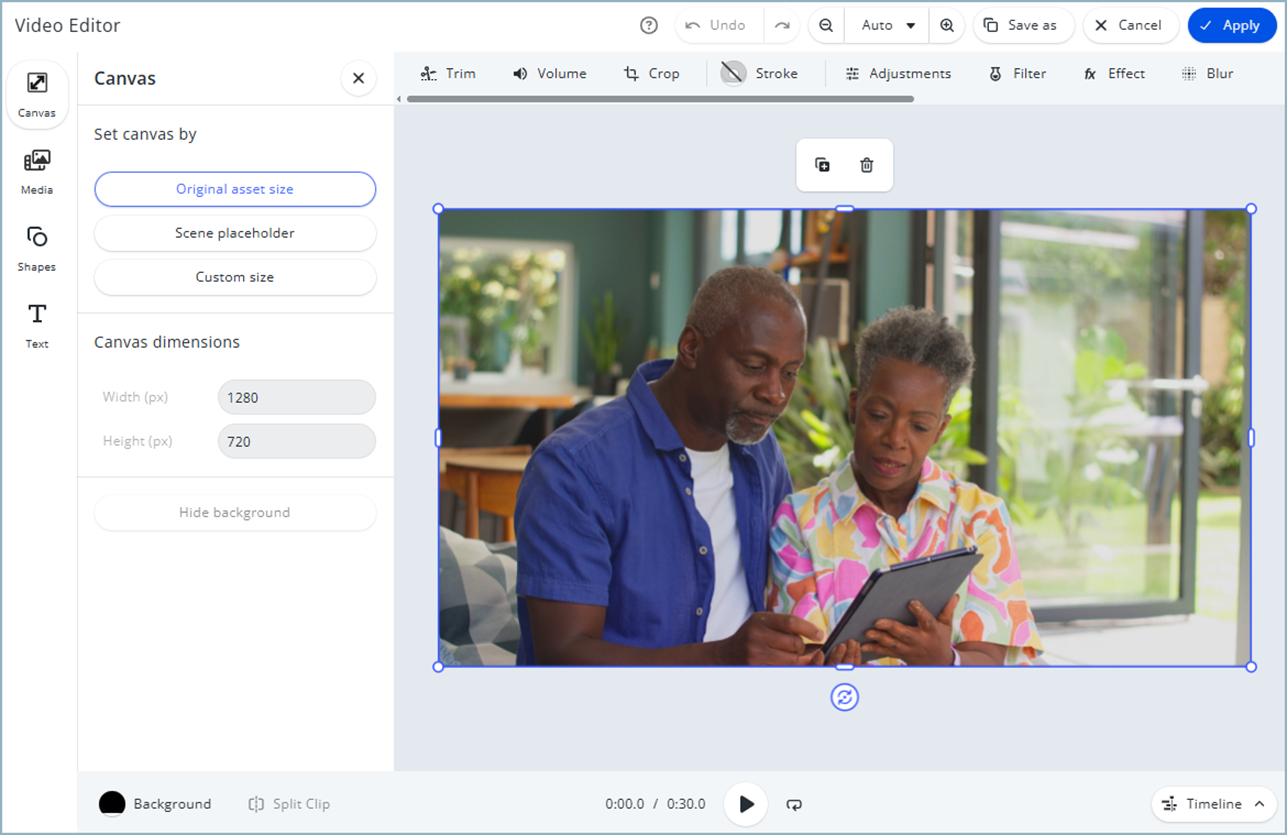This screenshot has width=1287, height=835.
Task: Open the Media tab in sidebar
Action: 37,171
